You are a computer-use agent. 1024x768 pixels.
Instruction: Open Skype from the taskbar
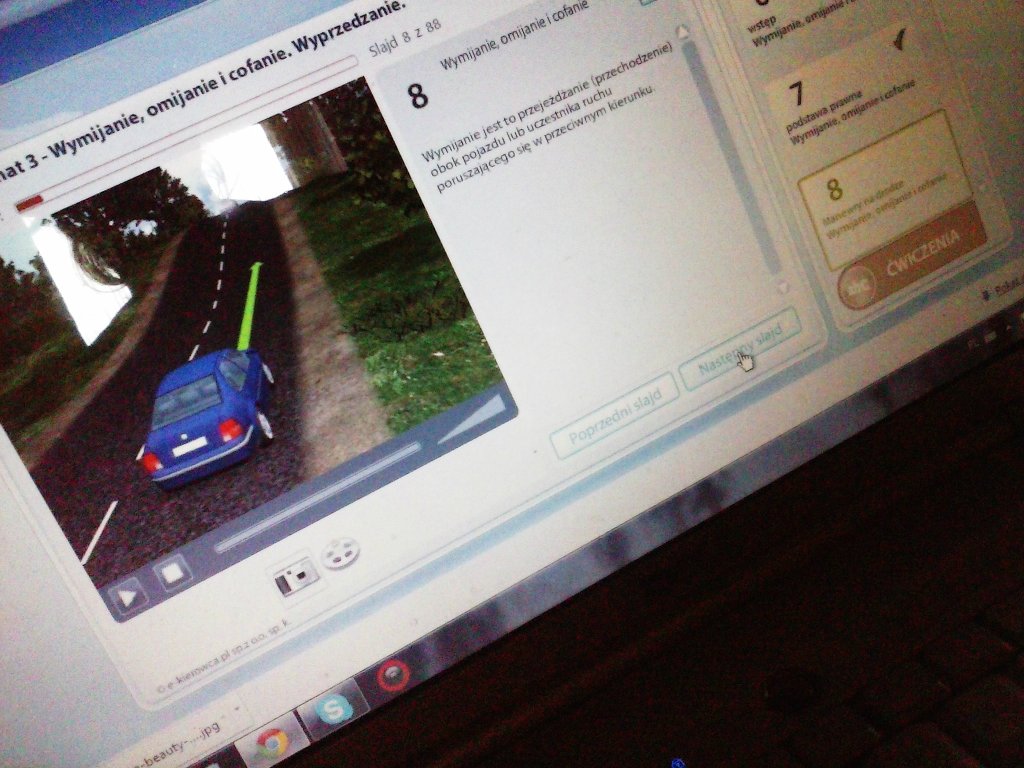(x=333, y=709)
